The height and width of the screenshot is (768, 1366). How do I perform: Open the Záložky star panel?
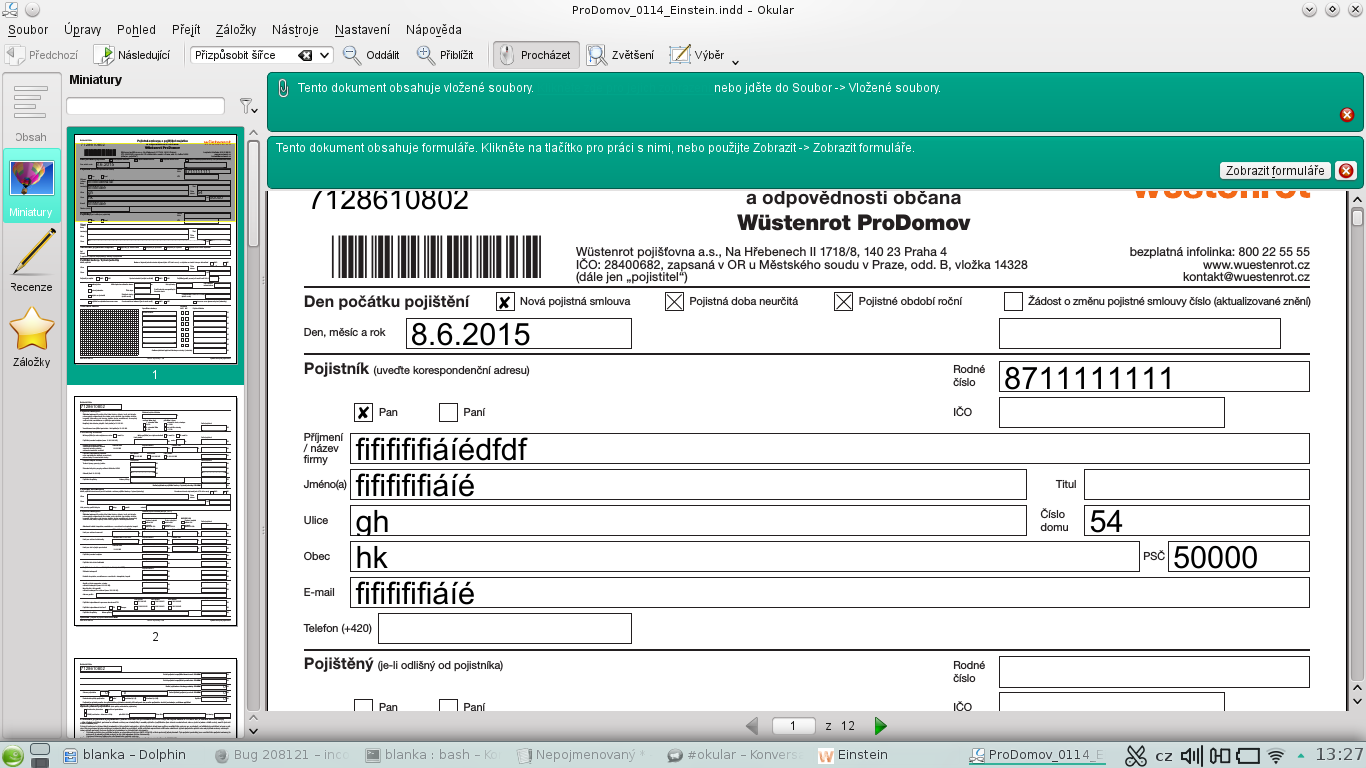[x=31, y=336]
